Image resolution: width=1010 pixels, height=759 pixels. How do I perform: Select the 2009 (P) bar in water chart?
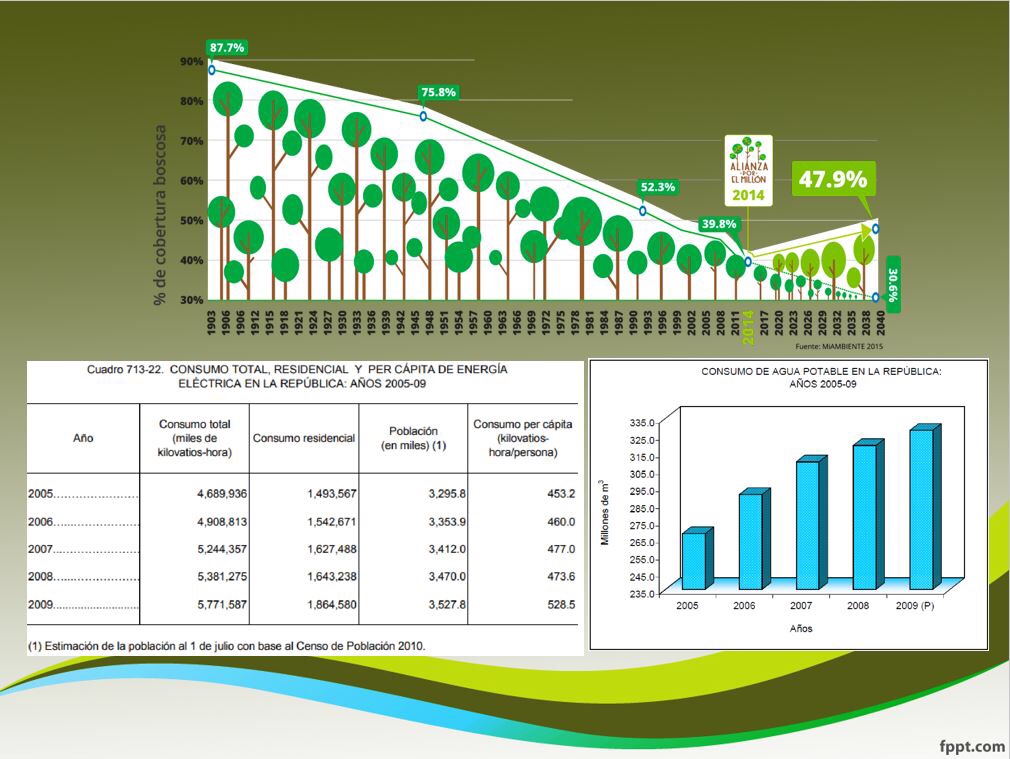coord(922,508)
